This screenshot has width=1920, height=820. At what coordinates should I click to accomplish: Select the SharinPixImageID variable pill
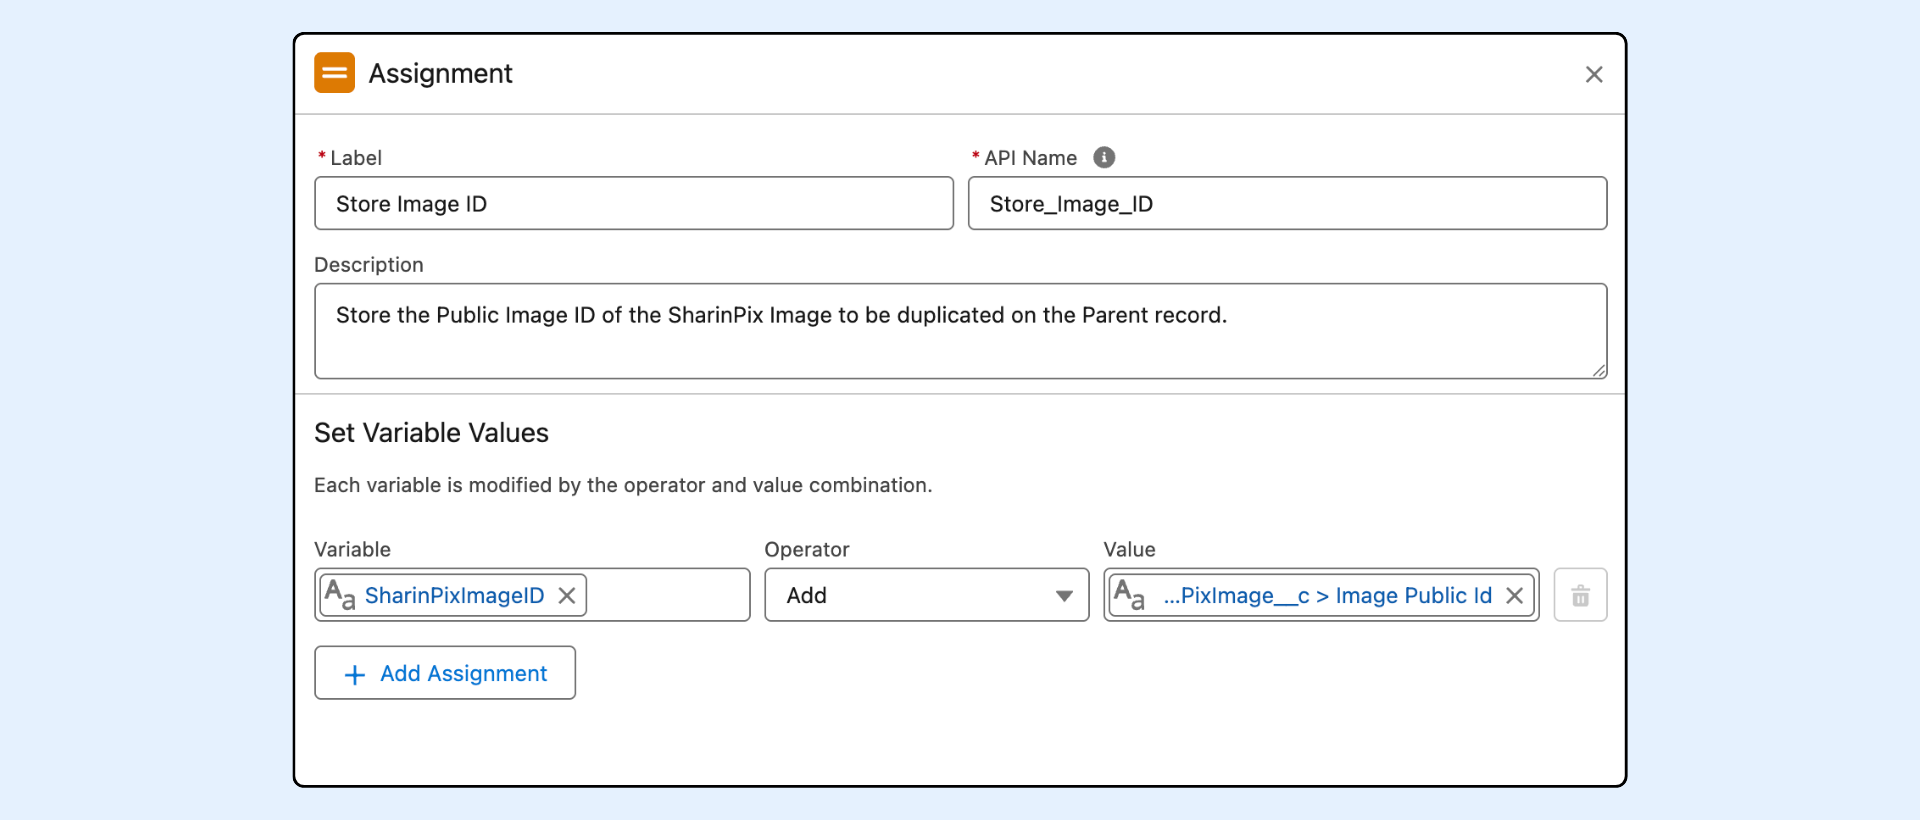coord(454,596)
